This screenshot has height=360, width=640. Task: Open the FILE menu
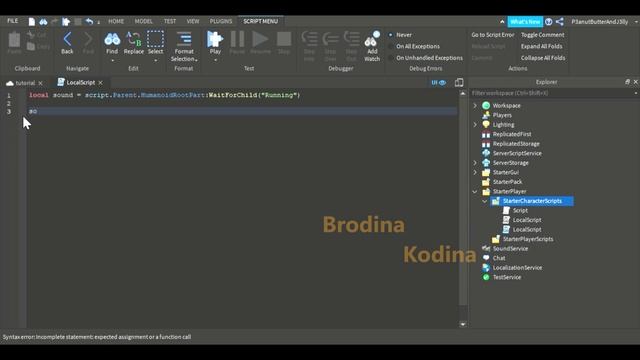[x=13, y=21]
